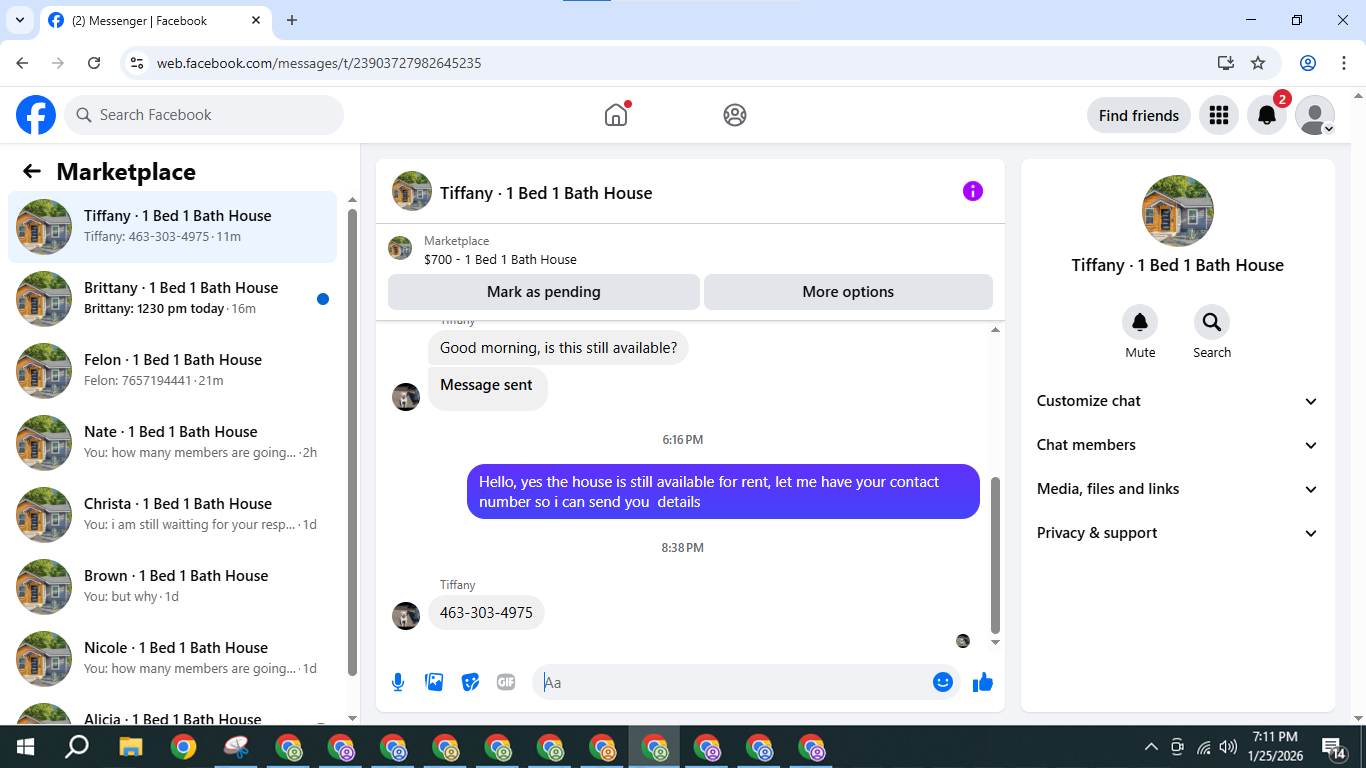The image size is (1366, 768).
Task: Open the Groups icon in top navigation
Action: tap(735, 115)
